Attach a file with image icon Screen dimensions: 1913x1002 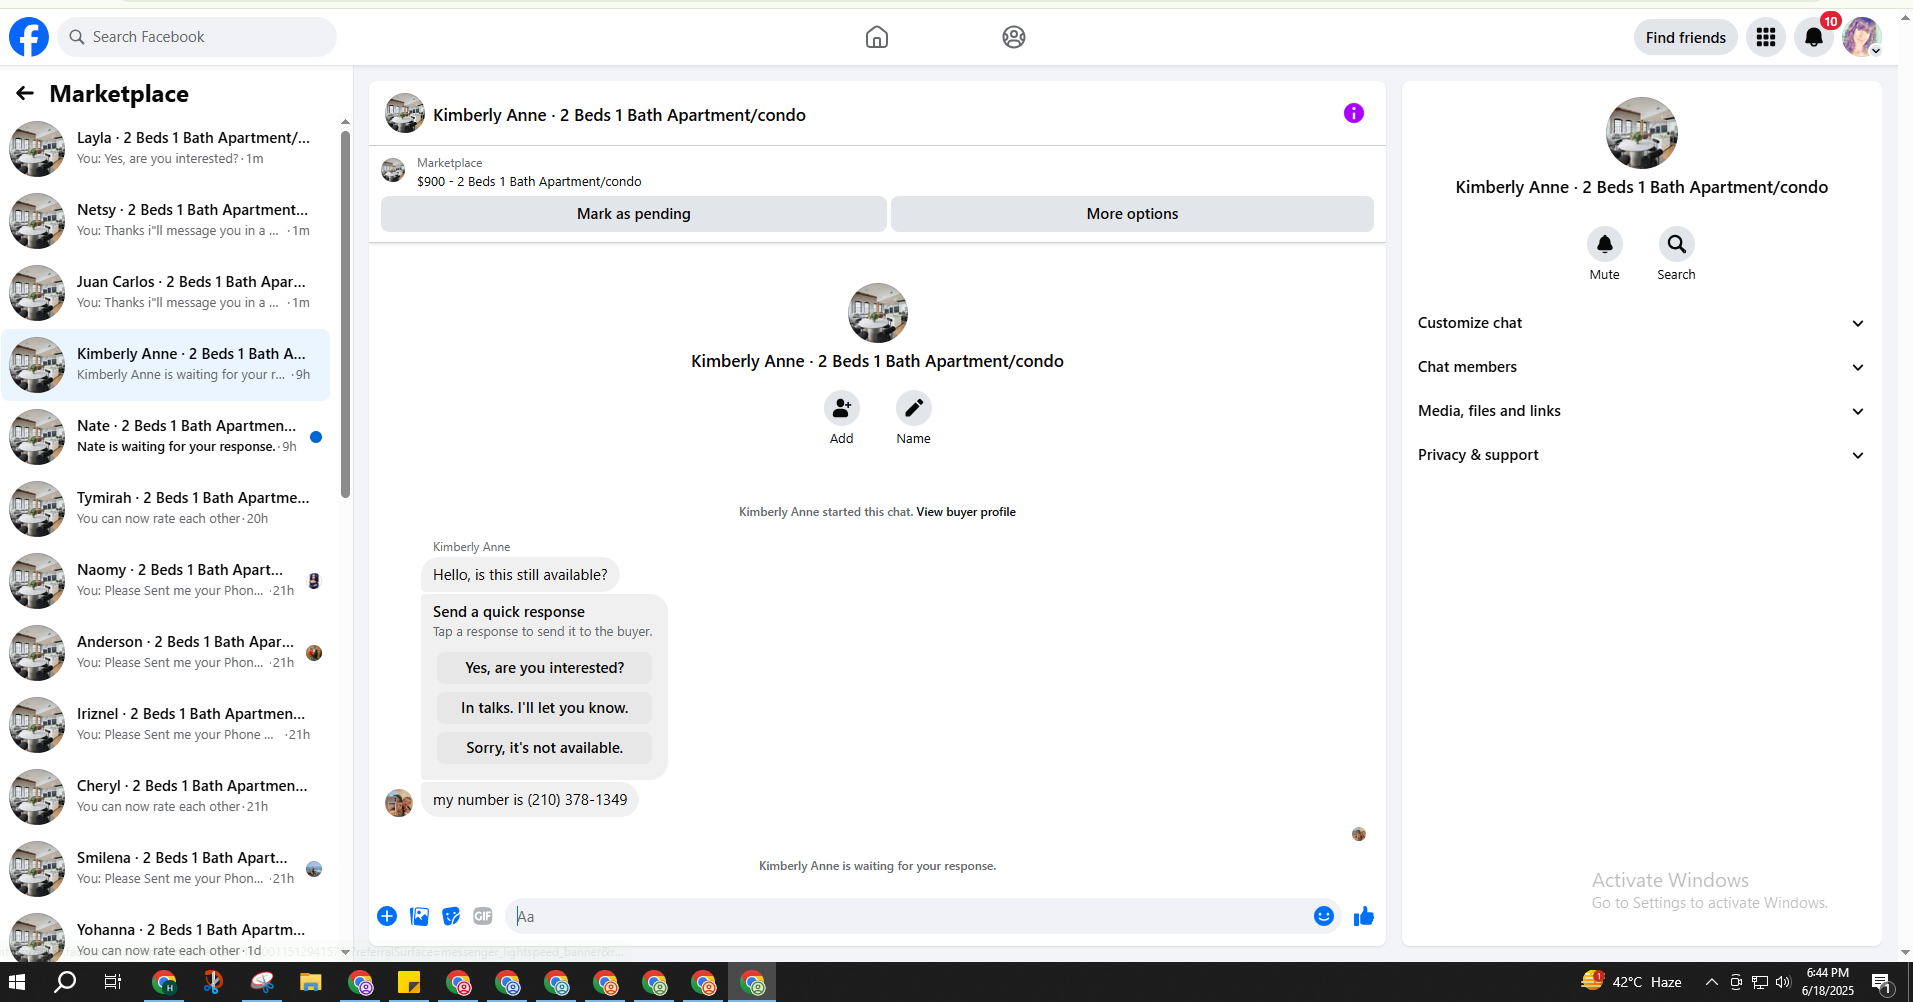(x=420, y=916)
